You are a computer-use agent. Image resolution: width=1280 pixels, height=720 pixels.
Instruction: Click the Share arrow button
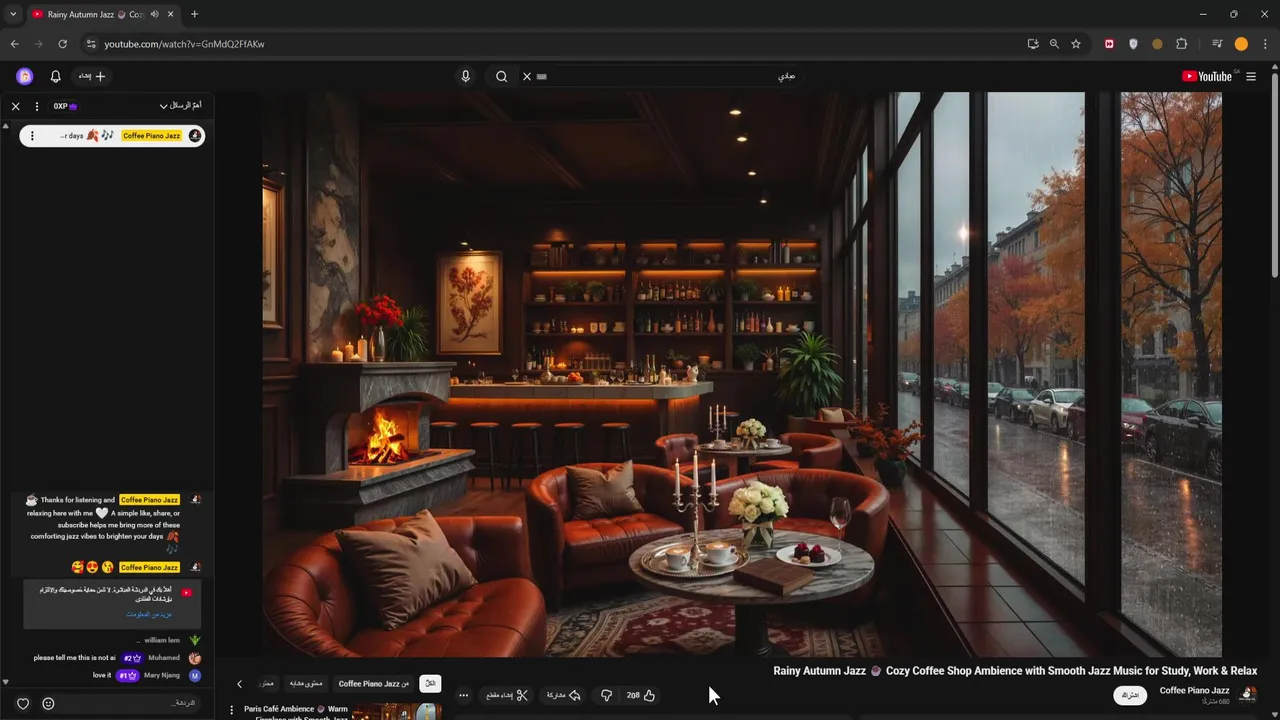pyautogui.click(x=563, y=695)
